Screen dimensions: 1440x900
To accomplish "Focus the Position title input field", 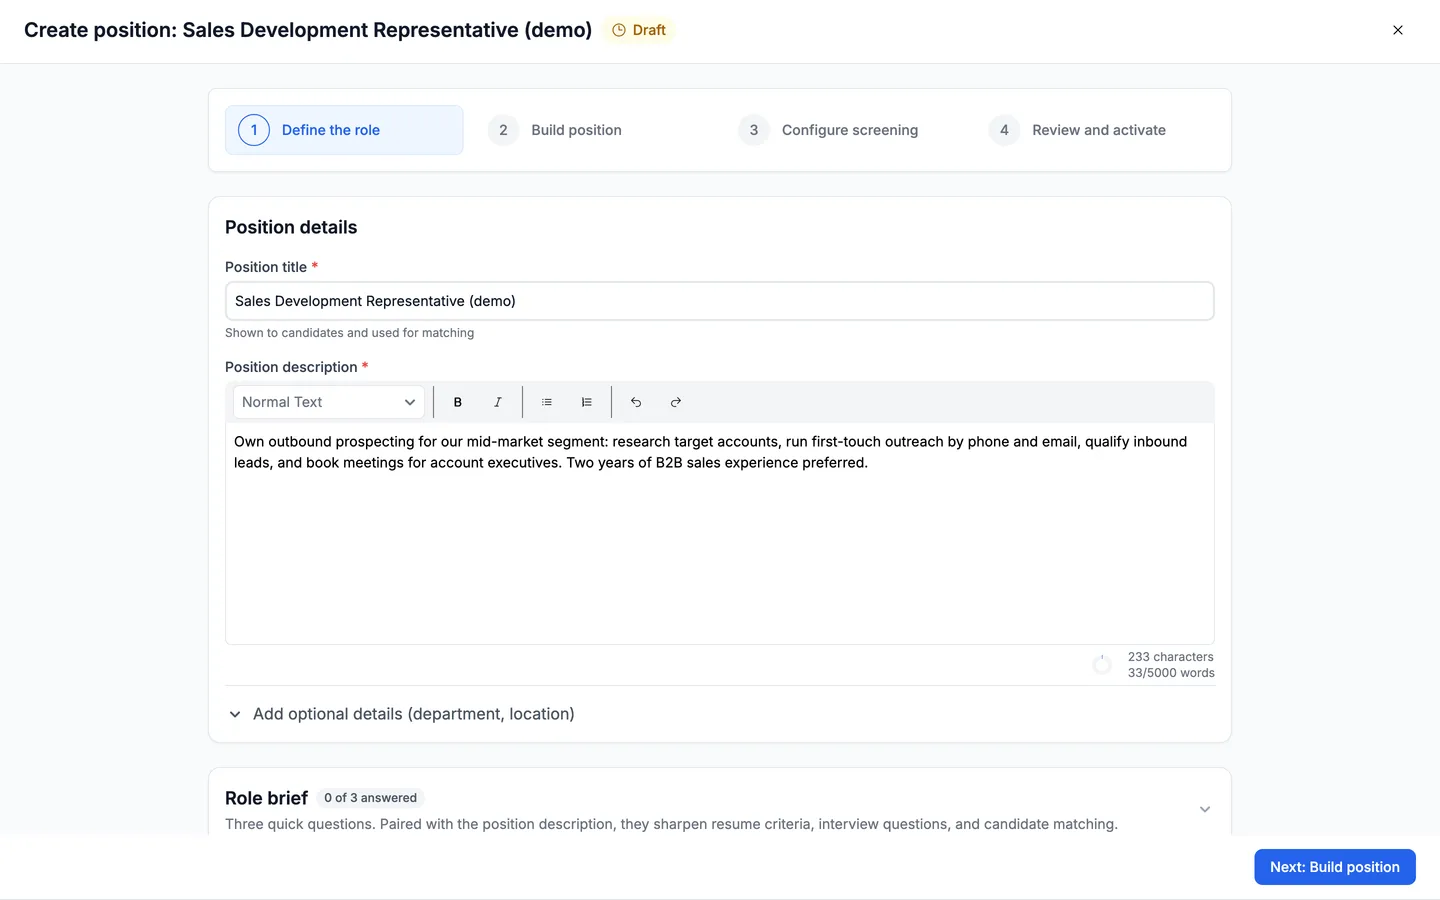I will [720, 301].
